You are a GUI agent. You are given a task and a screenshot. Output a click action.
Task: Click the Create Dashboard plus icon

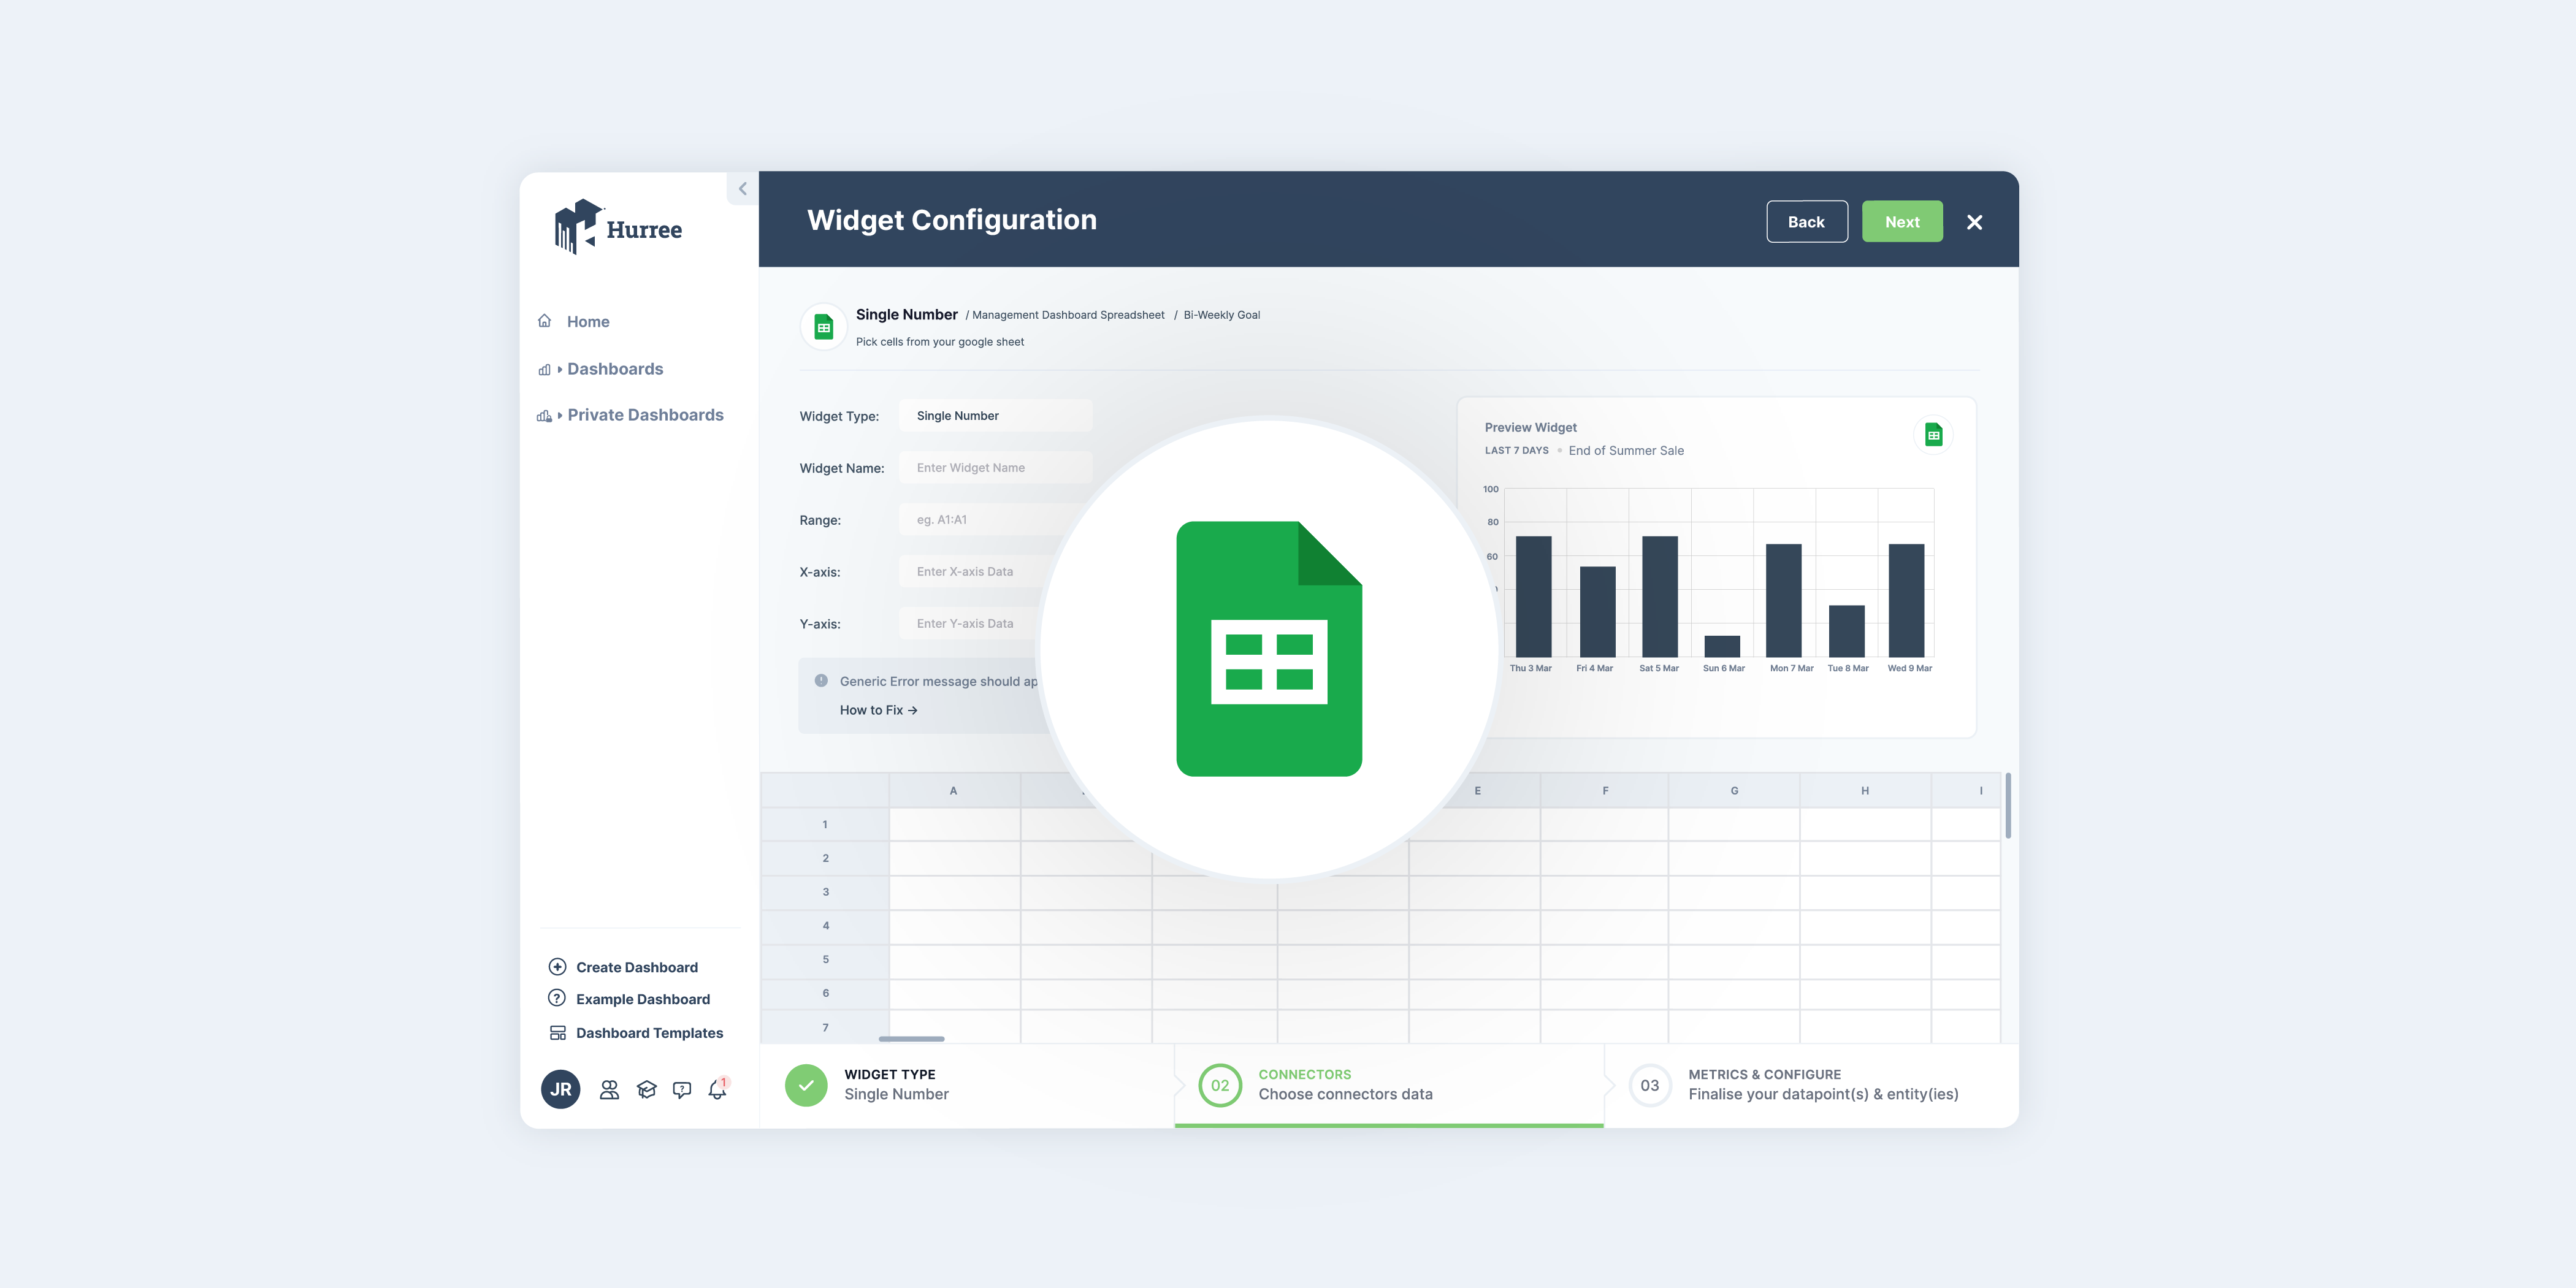coord(557,967)
